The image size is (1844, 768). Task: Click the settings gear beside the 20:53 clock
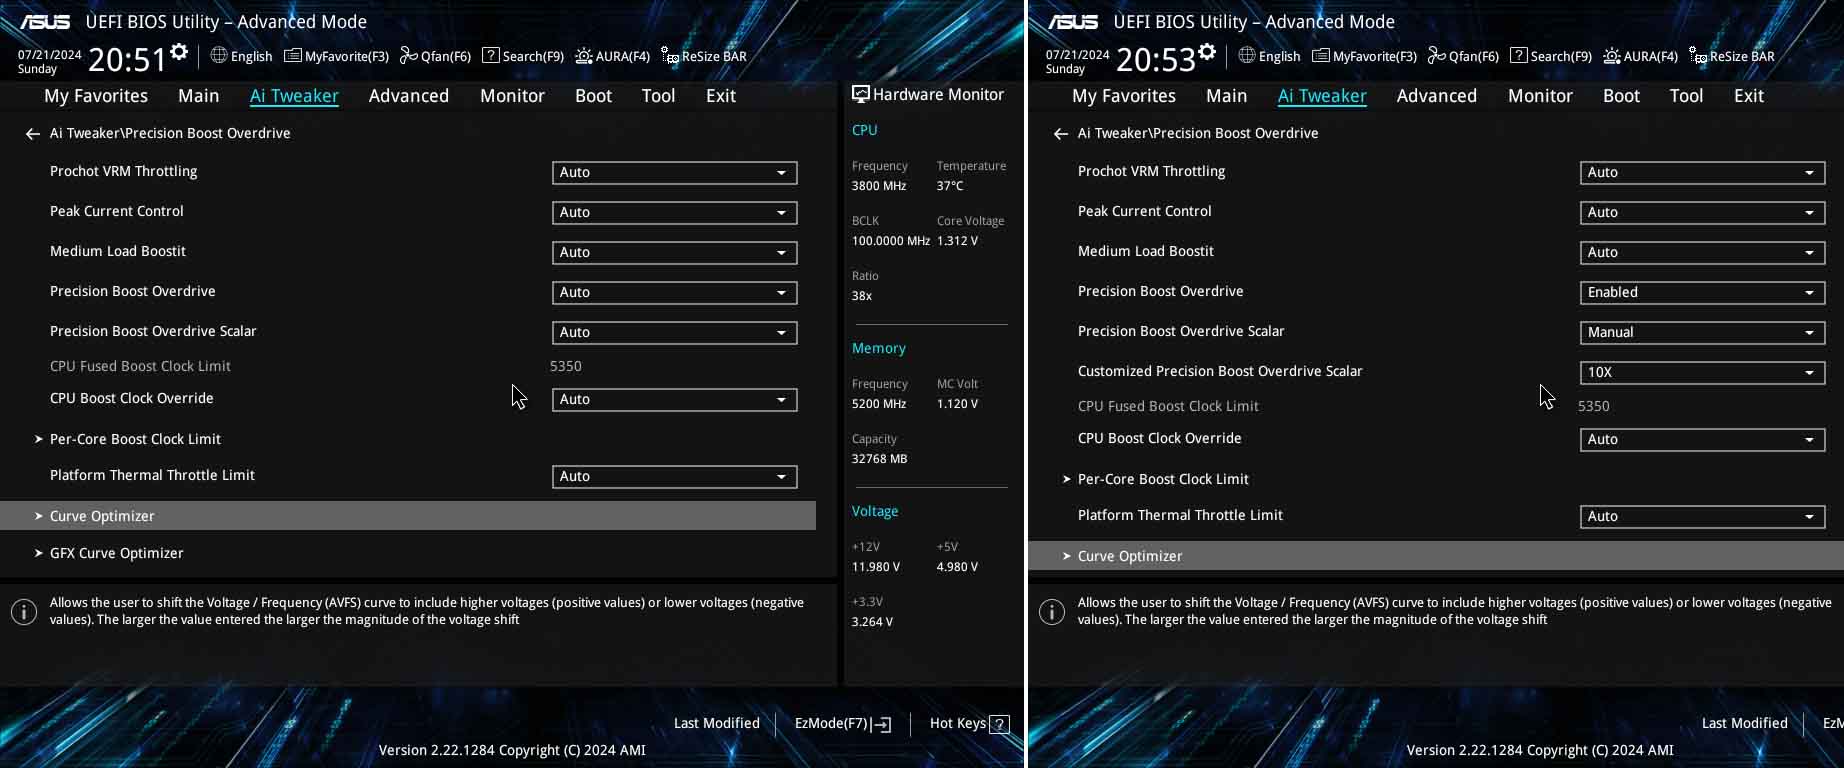click(1207, 52)
